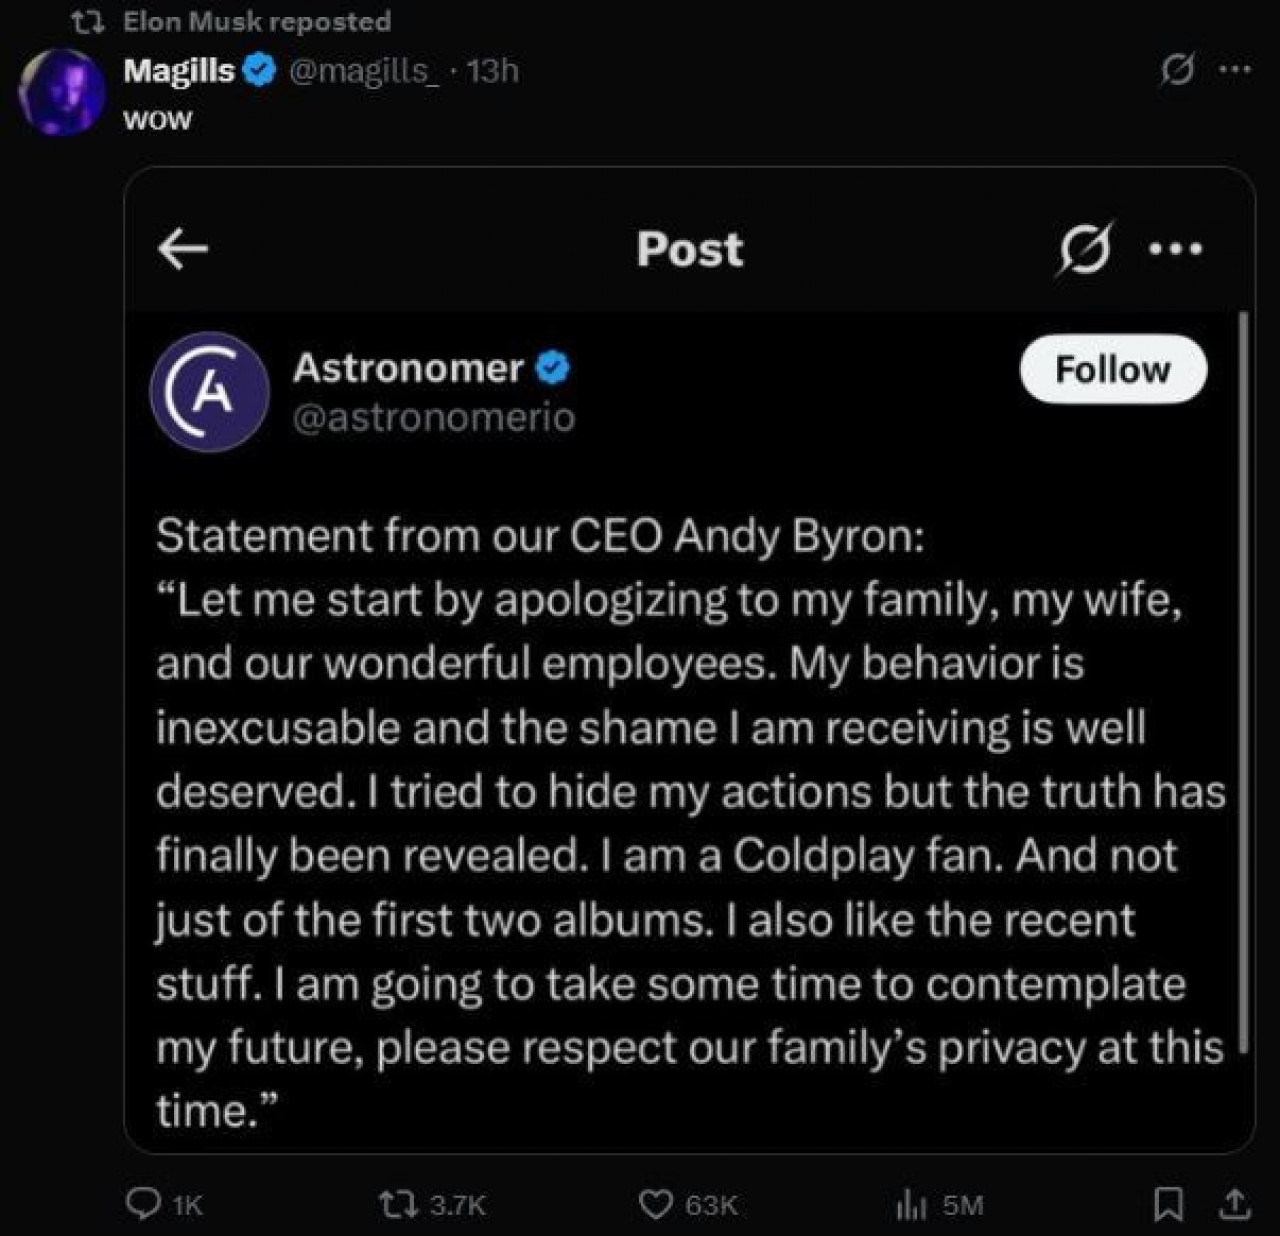1280x1236 pixels.
Task: Open three-dot menu on Magills post
Action: point(1235,70)
